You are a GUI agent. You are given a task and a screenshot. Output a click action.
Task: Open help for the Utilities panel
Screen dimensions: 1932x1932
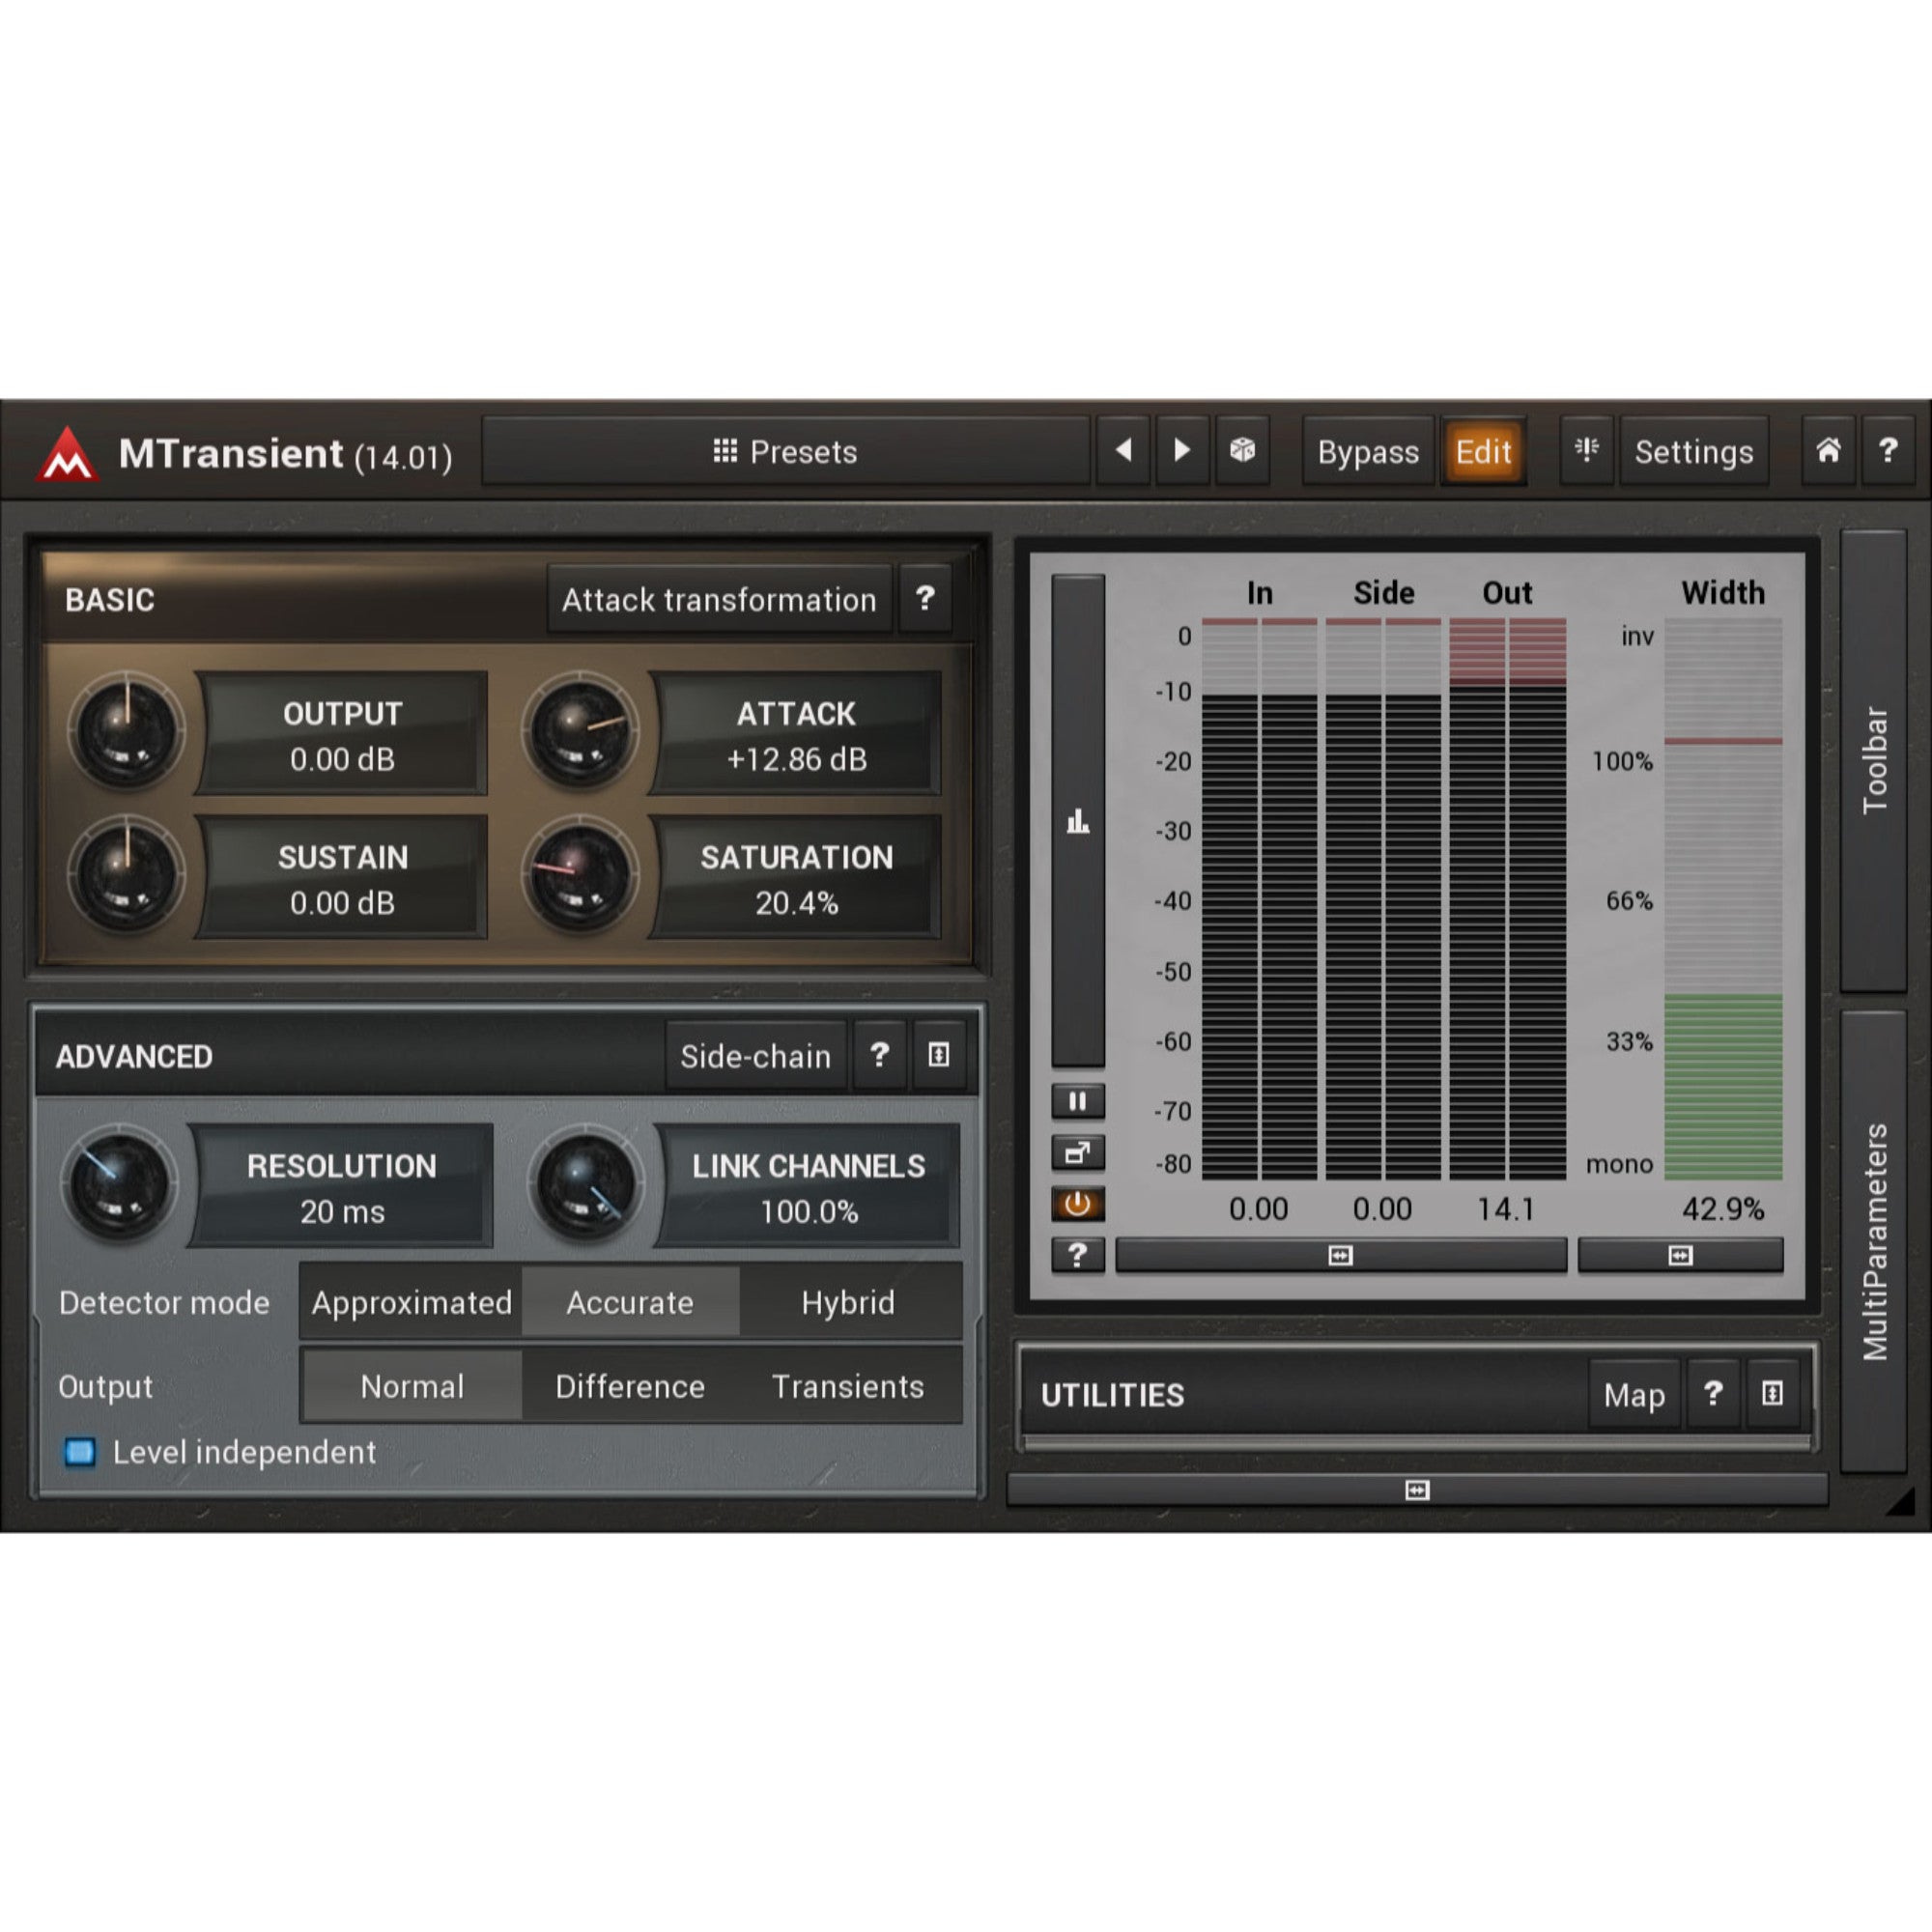(x=1713, y=1394)
